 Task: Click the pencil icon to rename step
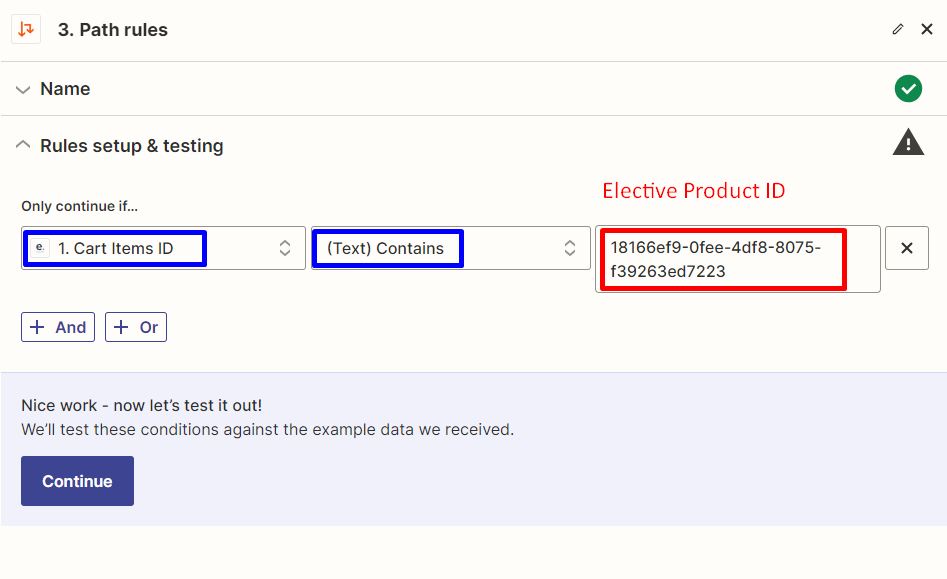point(898,30)
